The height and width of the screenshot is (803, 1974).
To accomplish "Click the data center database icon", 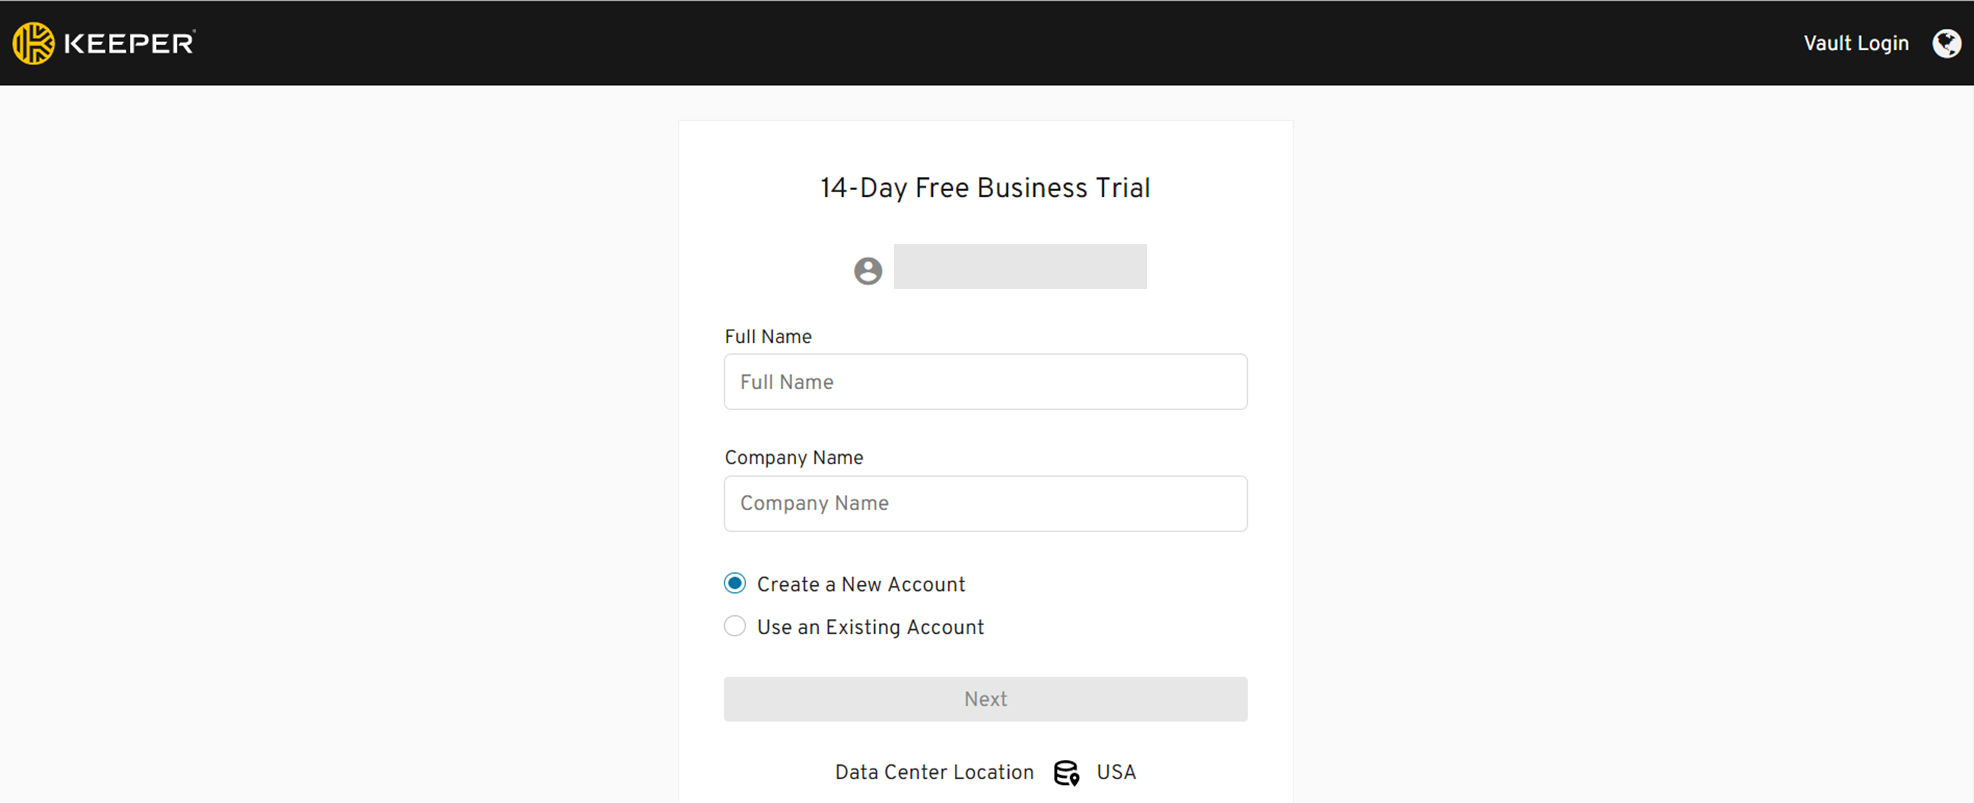I will coord(1066,773).
